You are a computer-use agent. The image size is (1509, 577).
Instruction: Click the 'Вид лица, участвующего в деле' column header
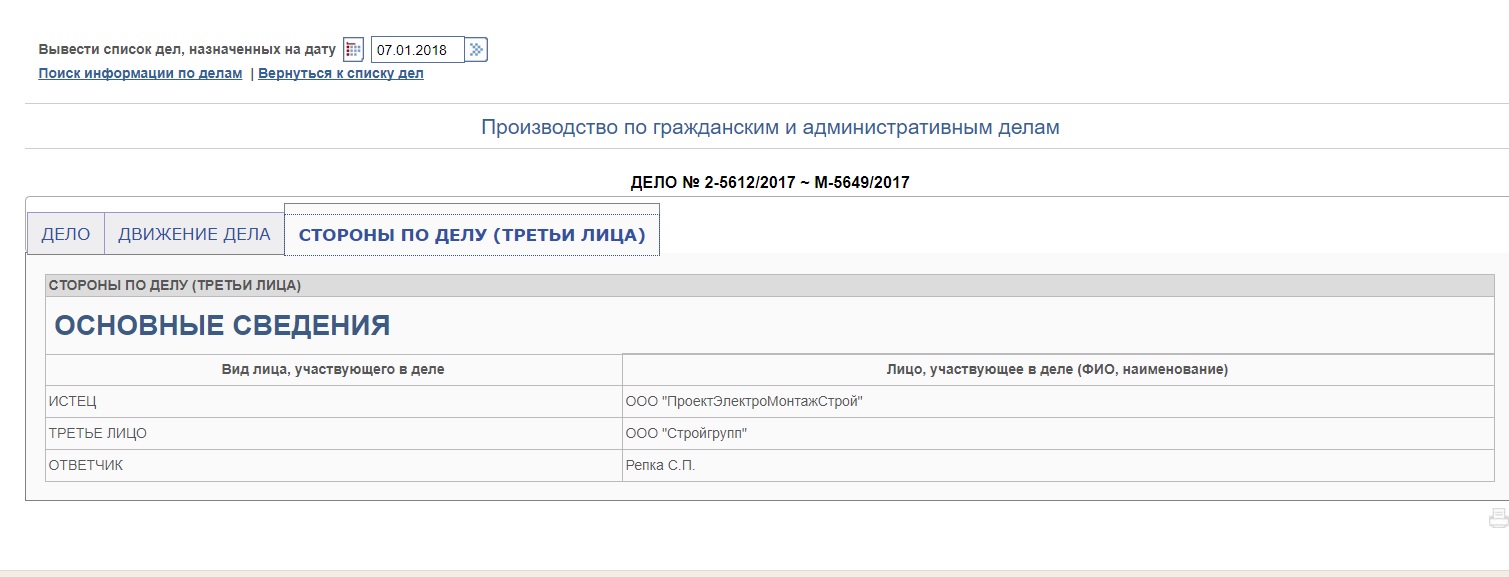(333, 370)
